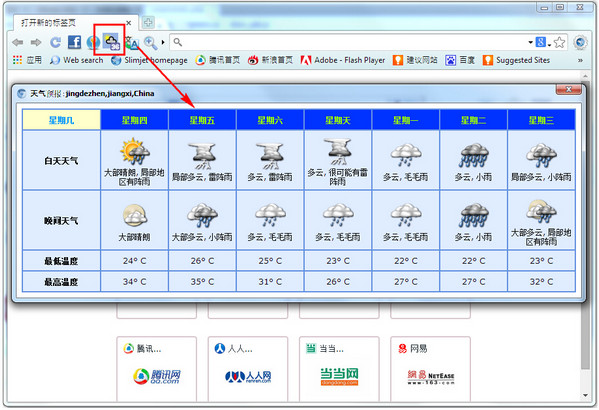Screen dimensions: 599x410
Task: Open the weather forecast extension icon
Action: (111, 42)
